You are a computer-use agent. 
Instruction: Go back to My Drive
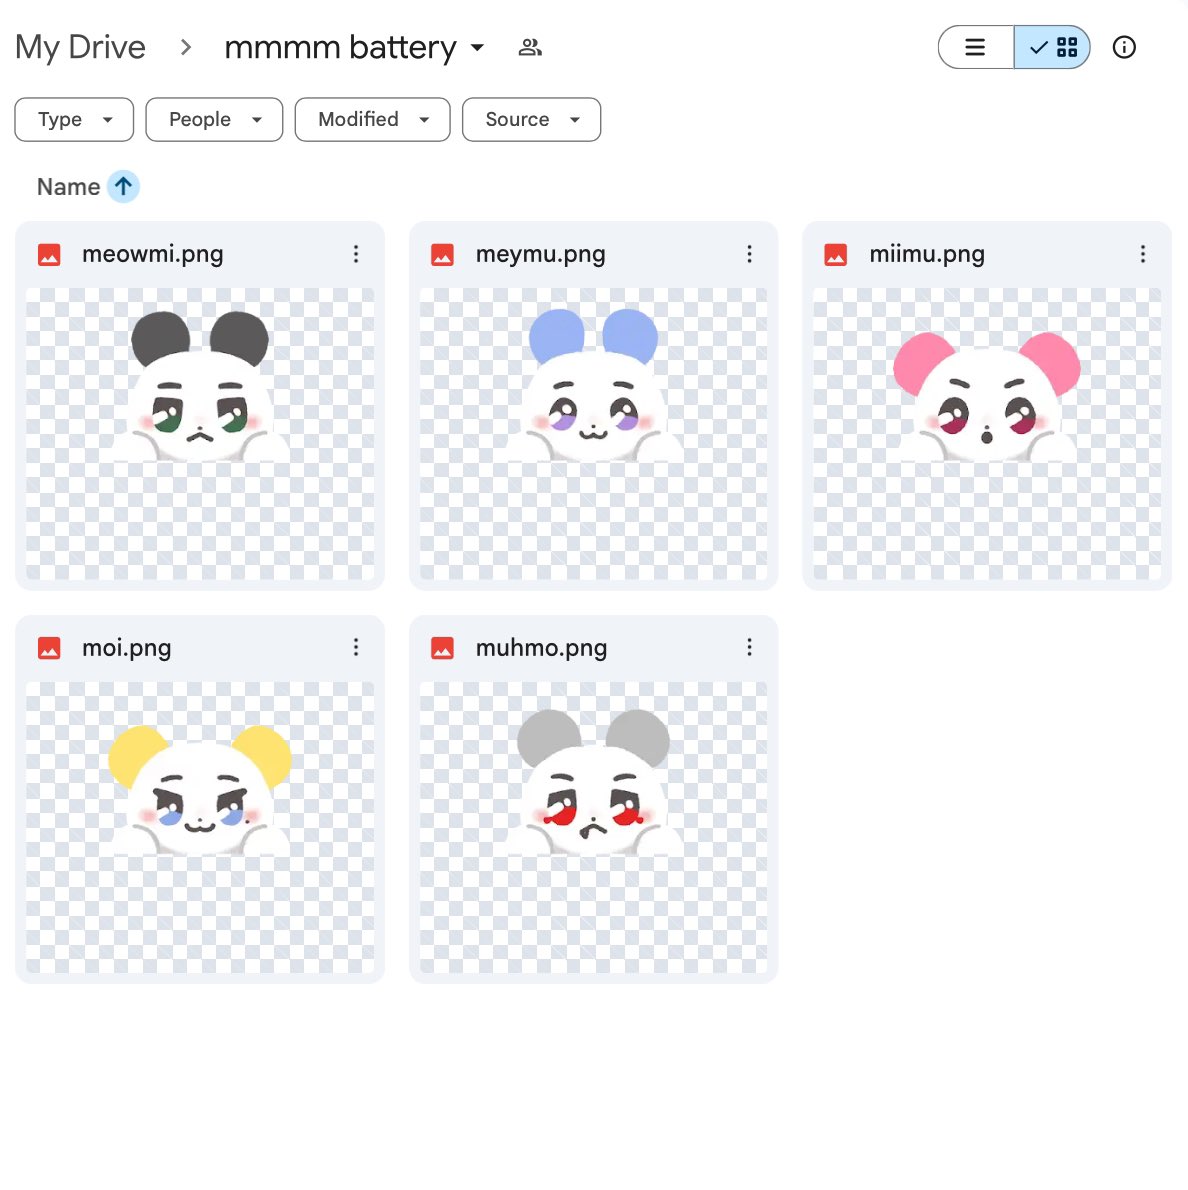click(x=80, y=47)
